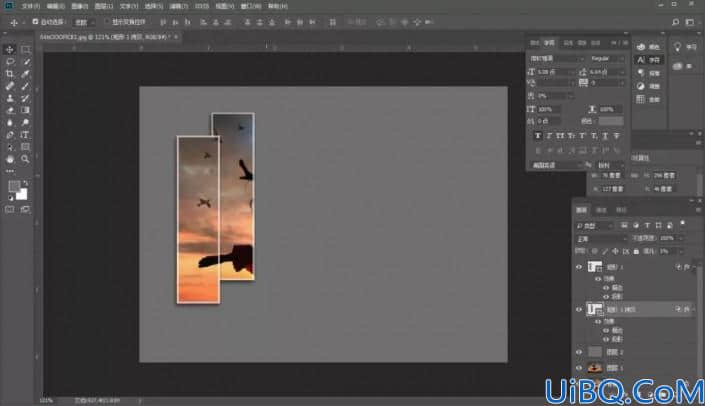The width and height of the screenshot is (705, 406).
Task: Select the Eraser tool
Action: [9, 110]
